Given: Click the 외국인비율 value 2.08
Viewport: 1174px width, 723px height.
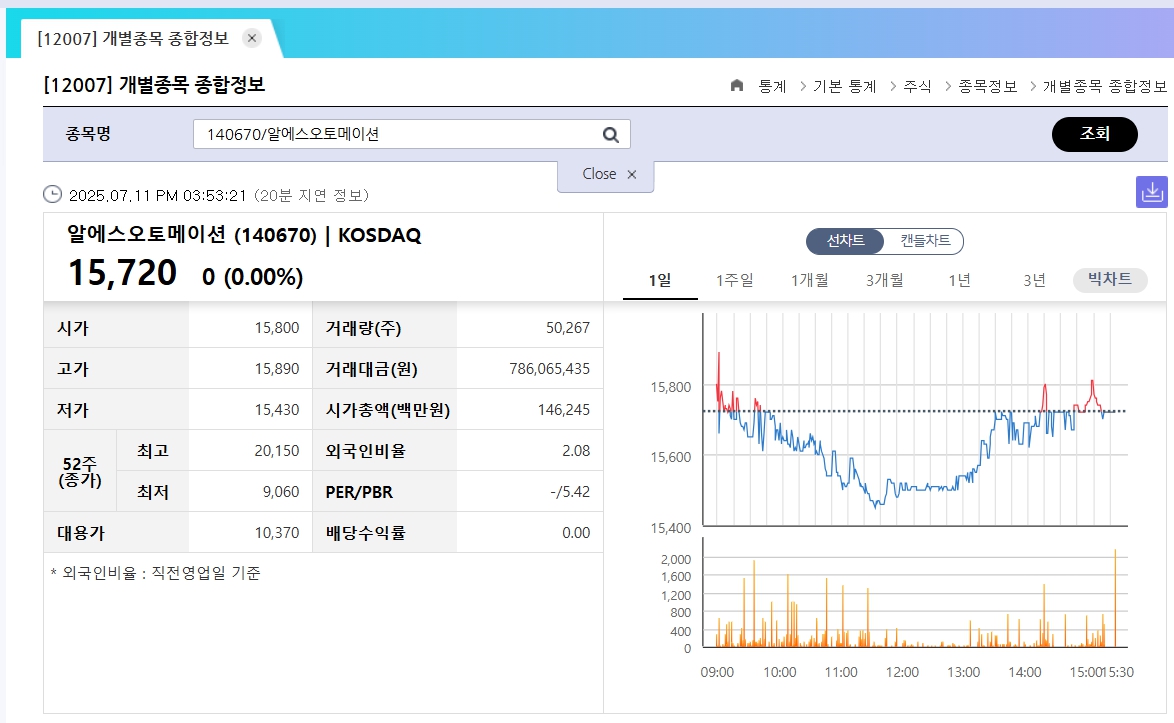Looking at the screenshot, I should point(576,451).
